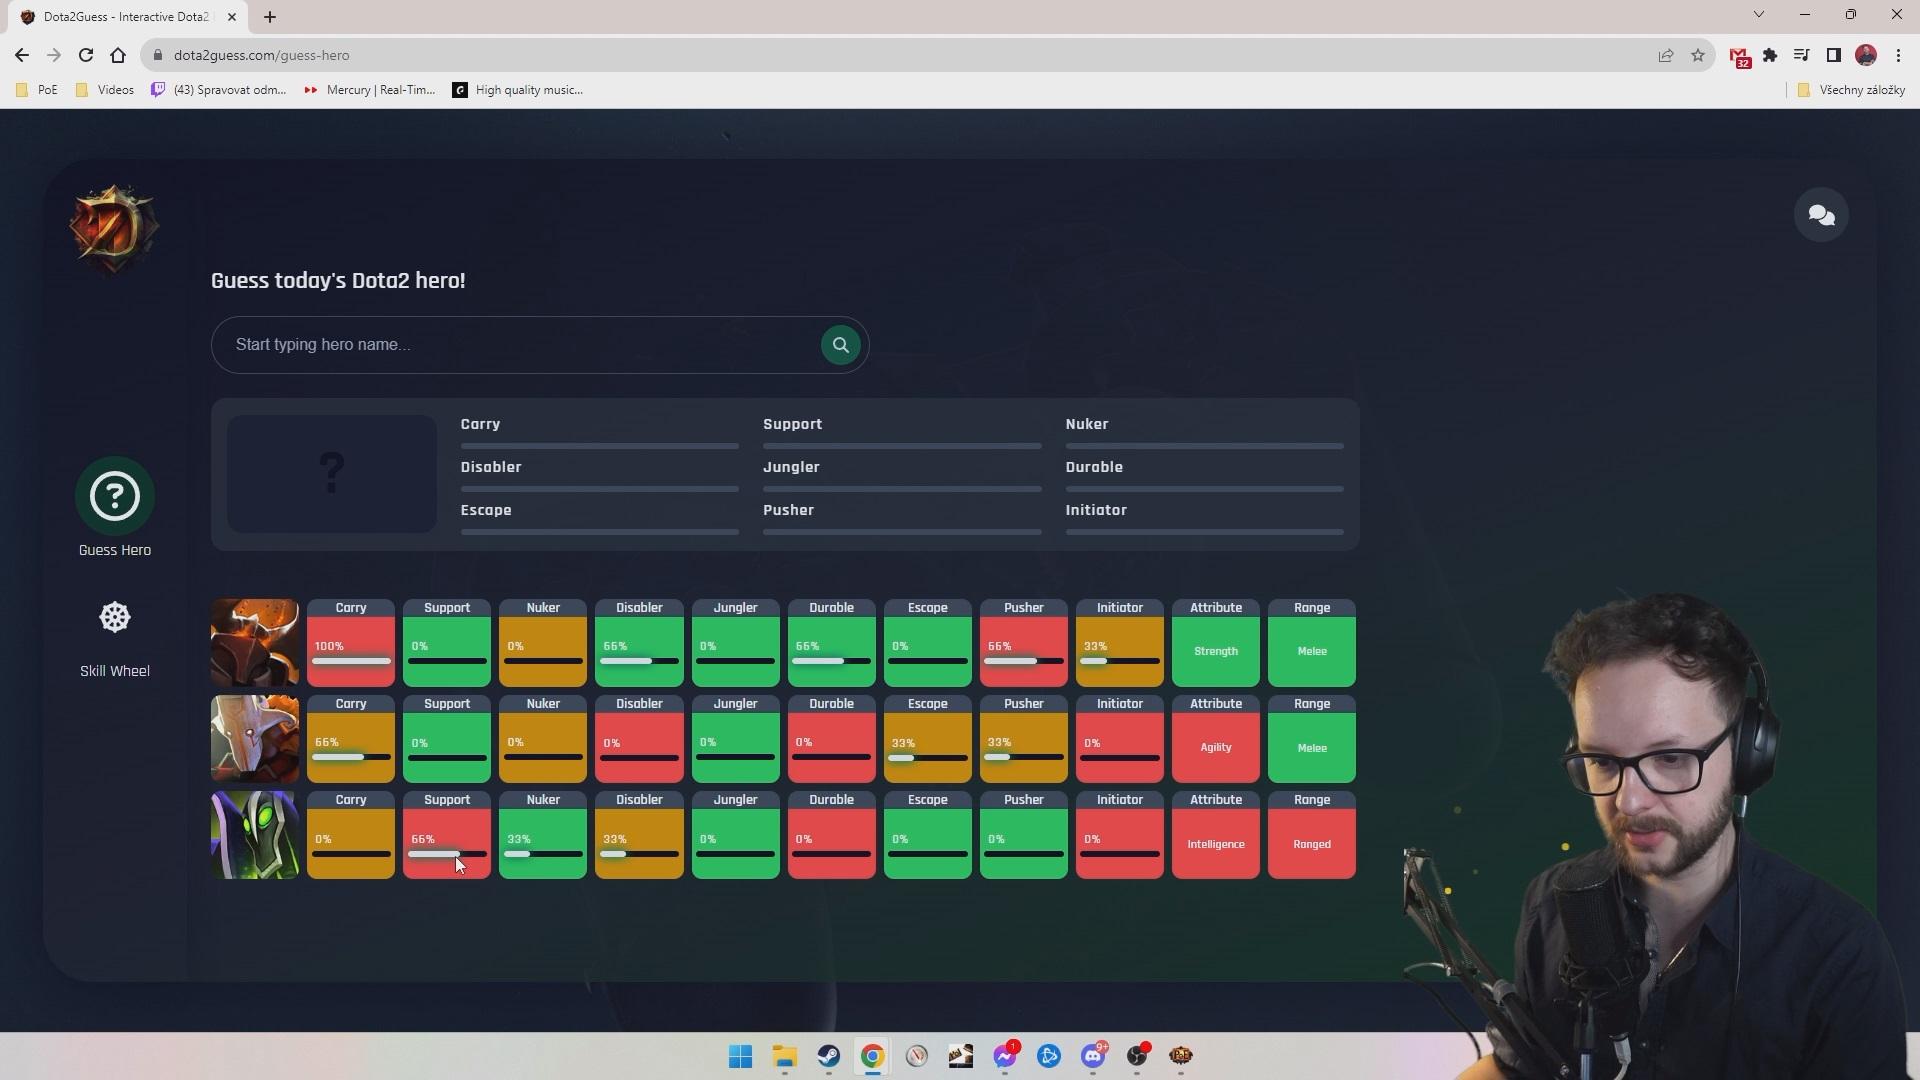Viewport: 1920px width, 1080px height.
Task: Open High quality music bookmark
Action: point(518,90)
